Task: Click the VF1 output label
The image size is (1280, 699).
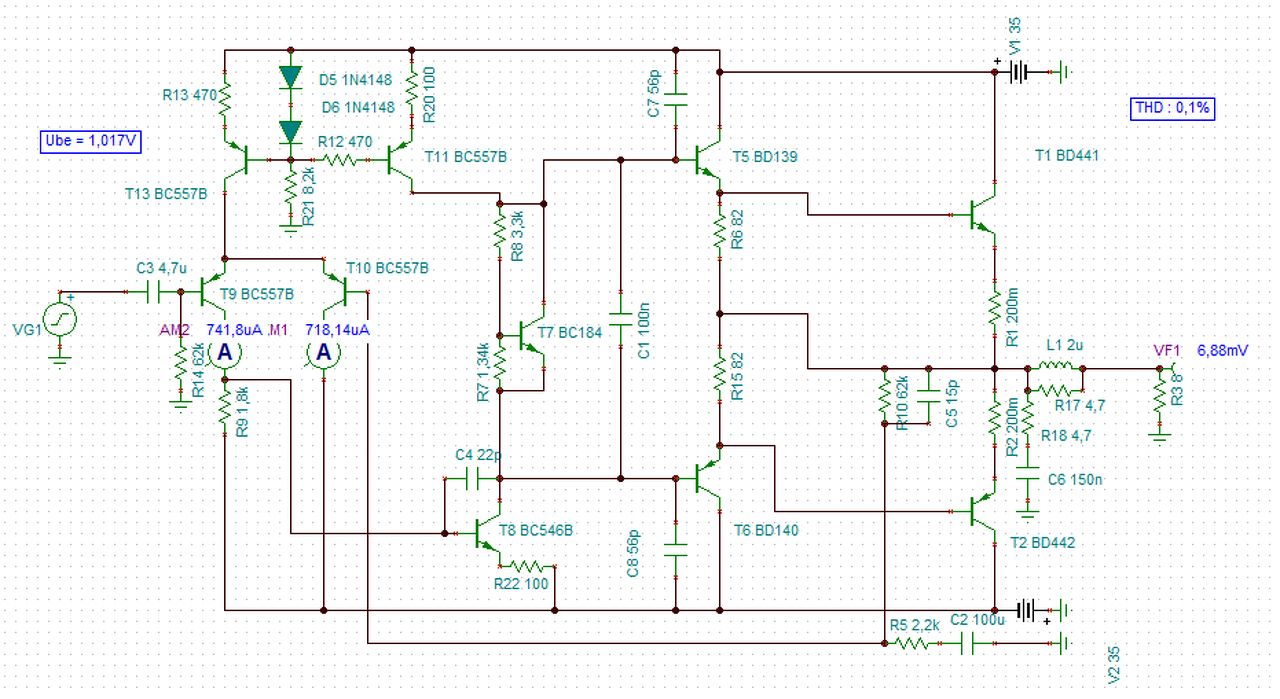Action: click(x=1168, y=349)
